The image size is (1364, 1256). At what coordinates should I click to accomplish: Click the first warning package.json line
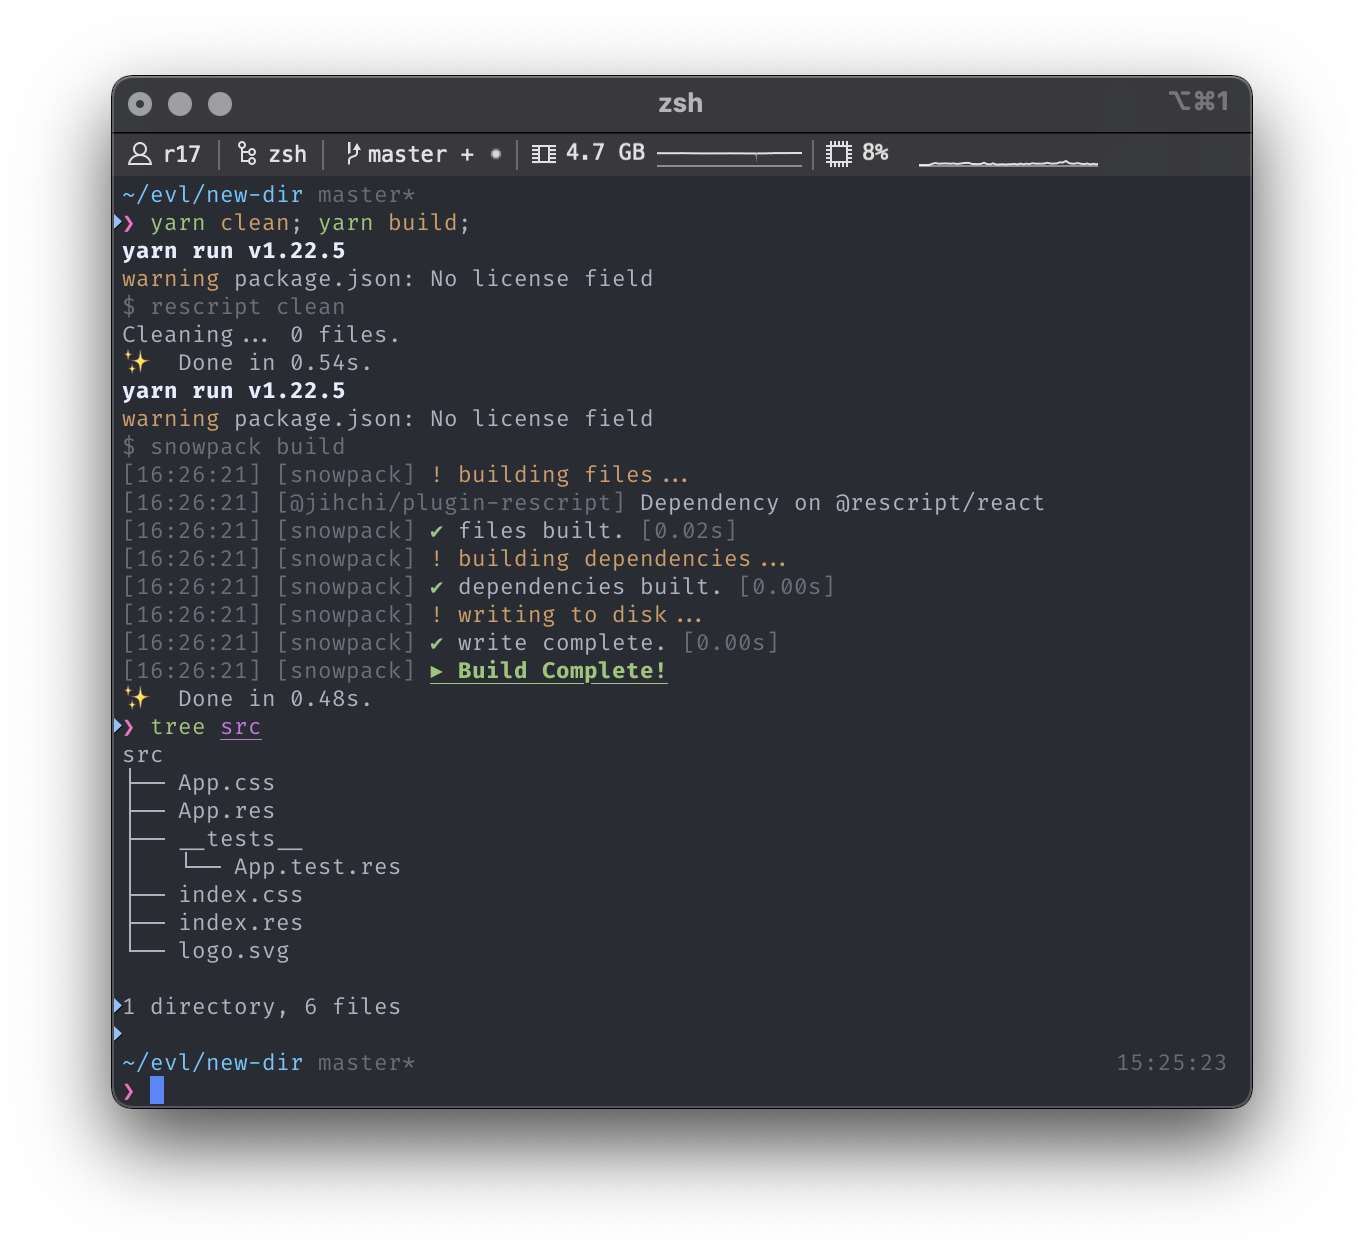[387, 278]
